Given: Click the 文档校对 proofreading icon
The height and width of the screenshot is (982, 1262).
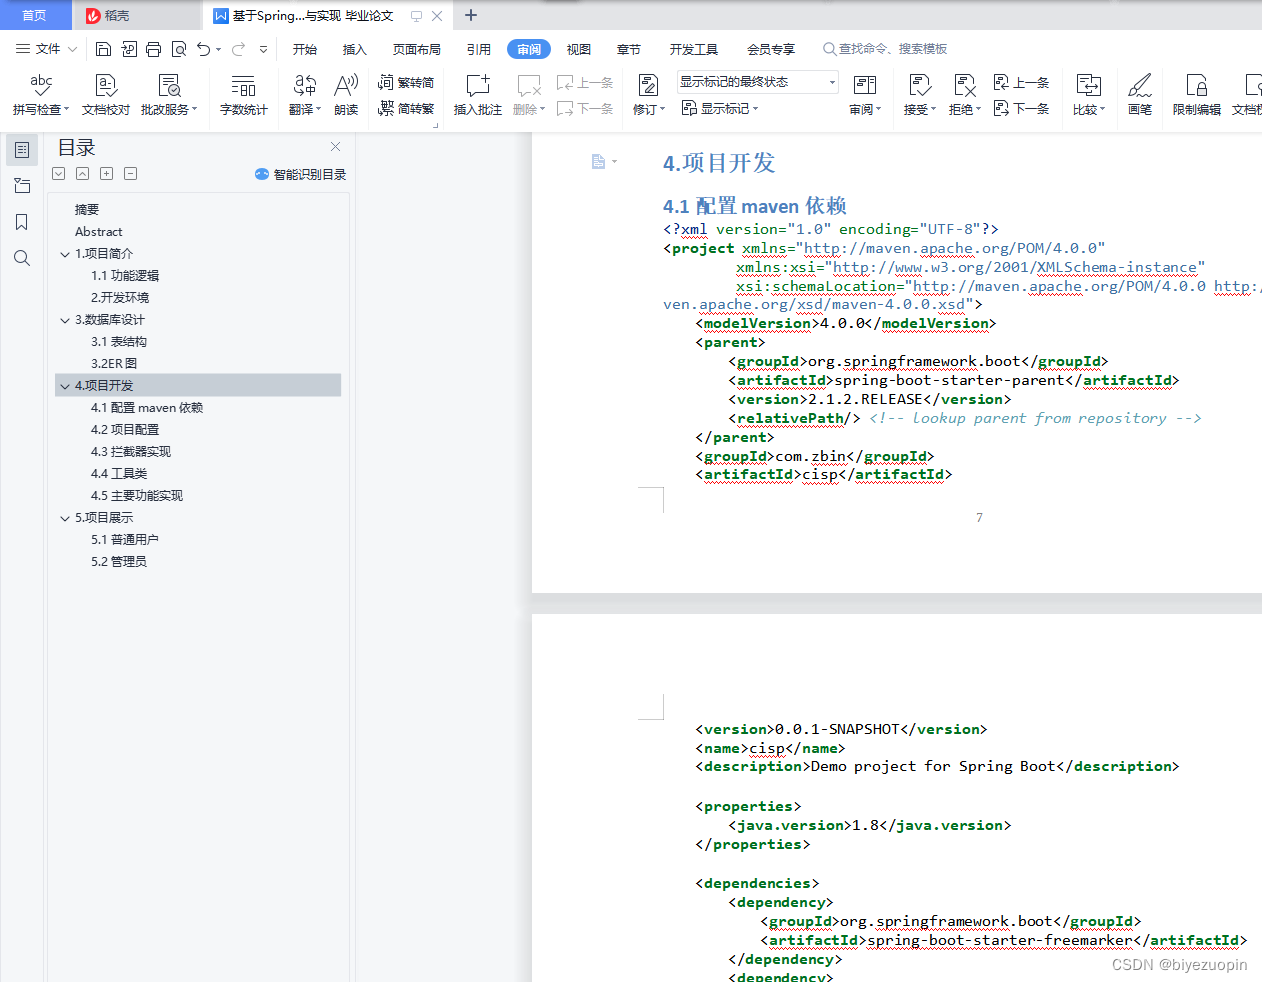Looking at the screenshot, I should pos(106,94).
